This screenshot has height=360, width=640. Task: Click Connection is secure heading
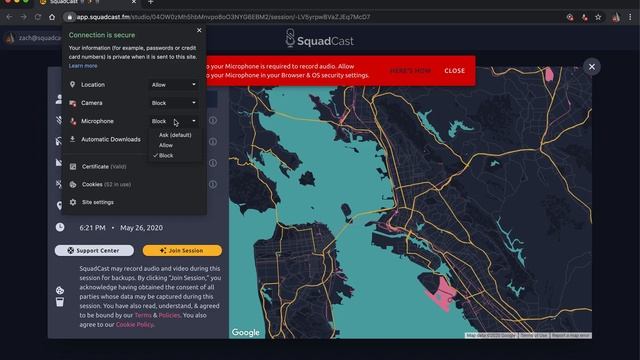tap(102, 35)
